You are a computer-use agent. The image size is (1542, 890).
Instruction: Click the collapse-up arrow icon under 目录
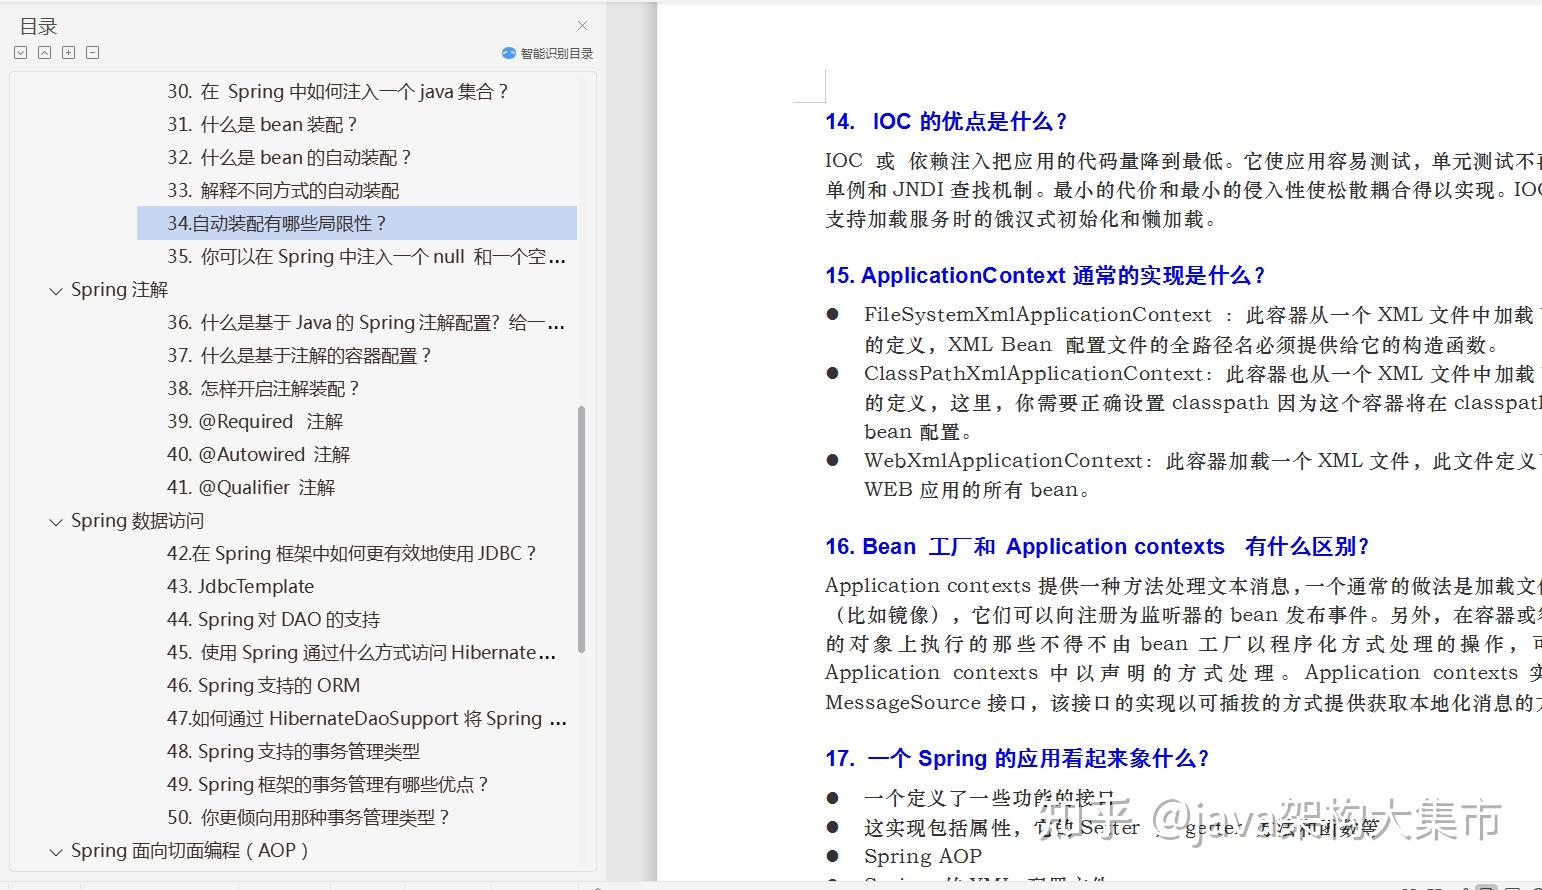click(x=45, y=53)
